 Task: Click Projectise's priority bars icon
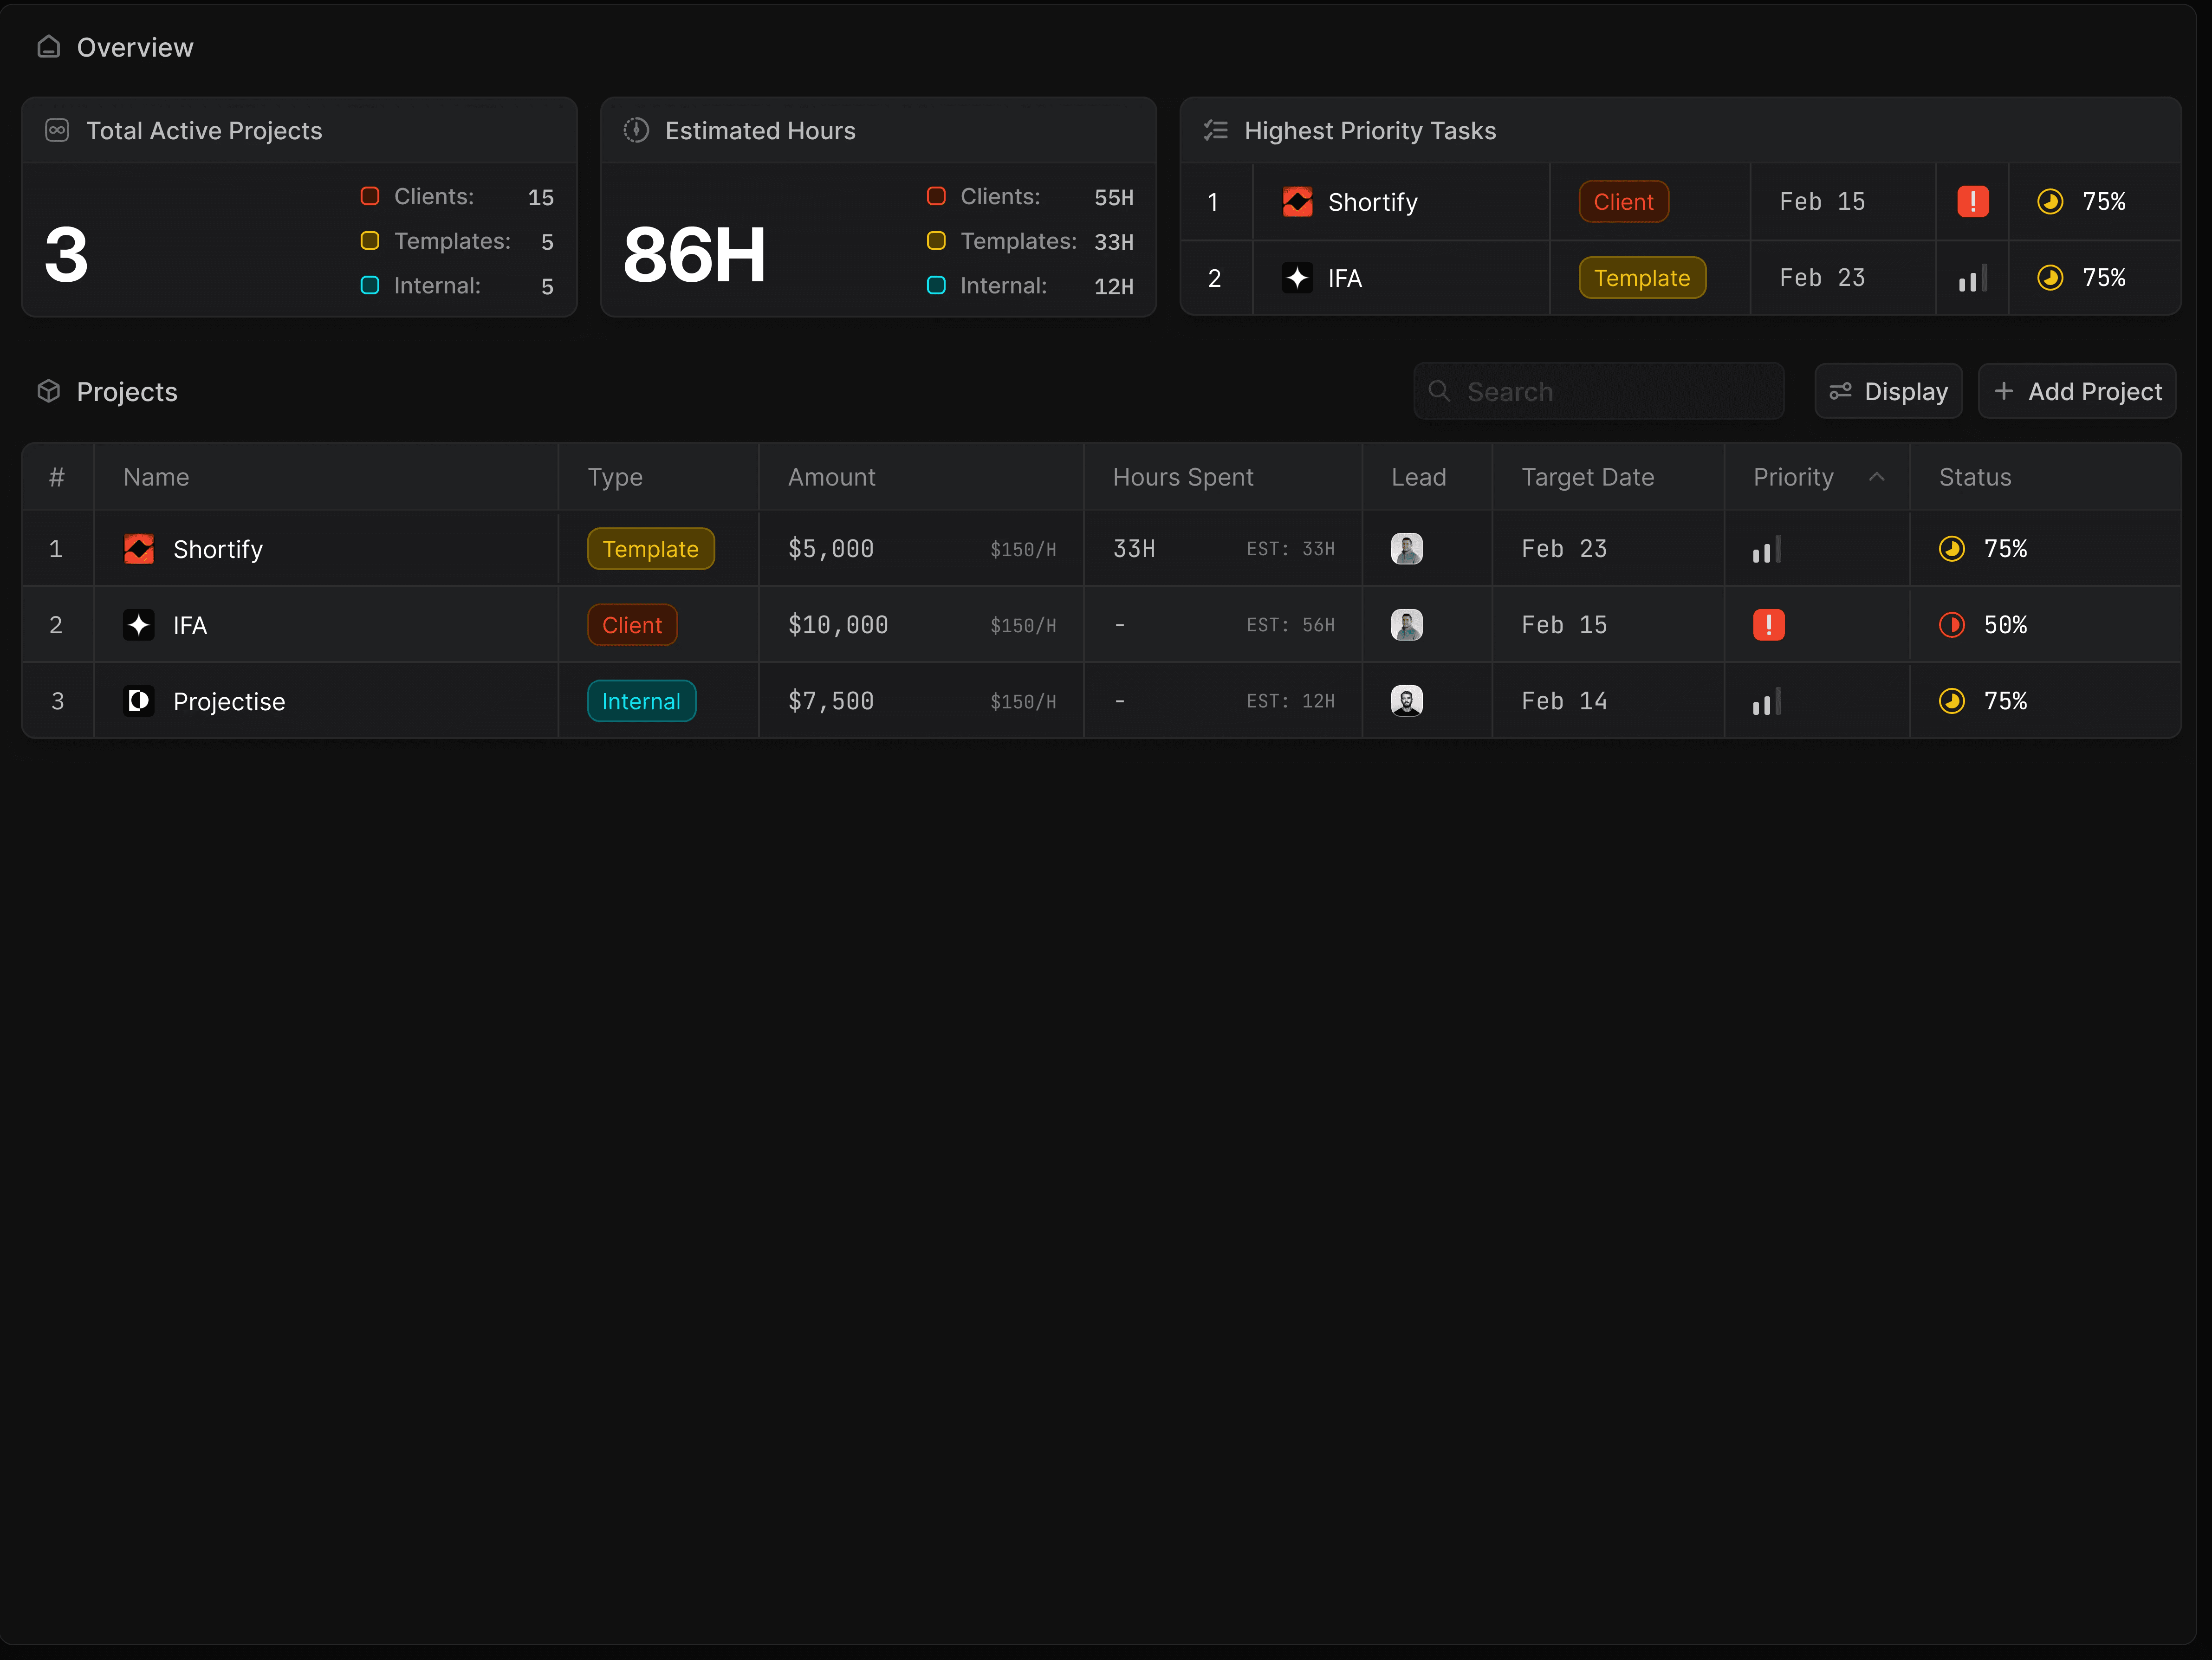(x=1766, y=701)
